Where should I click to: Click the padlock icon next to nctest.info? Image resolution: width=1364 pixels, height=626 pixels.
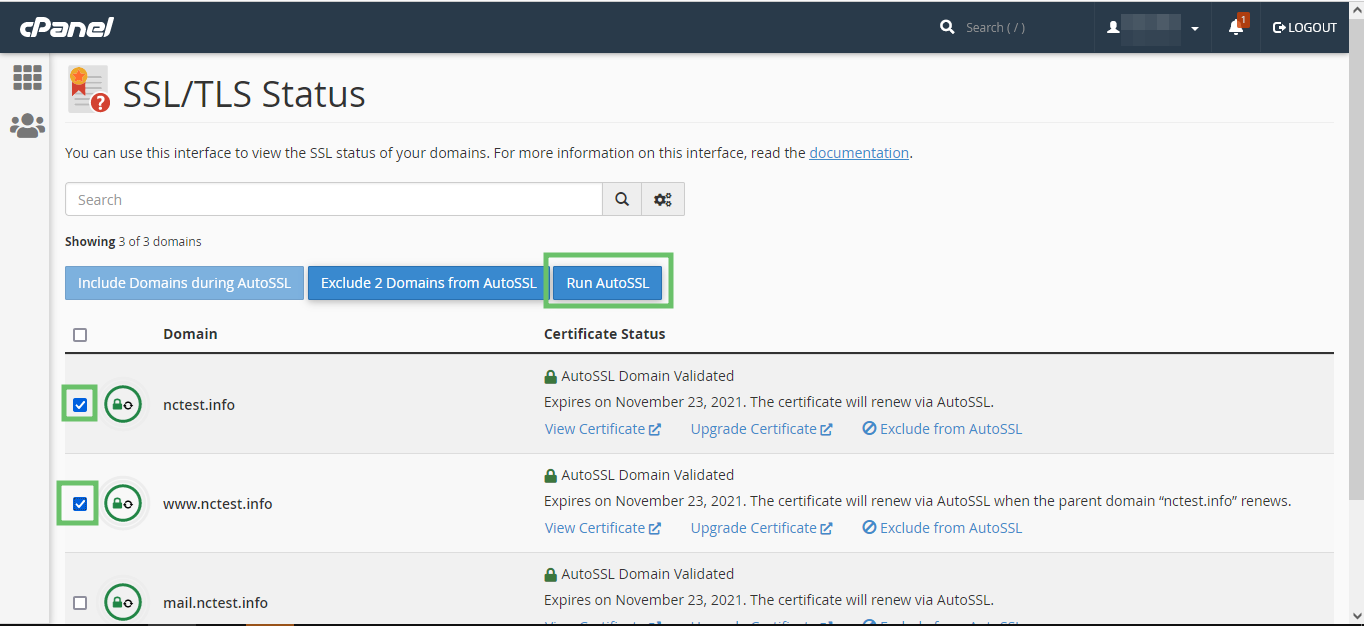click(122, 404)
